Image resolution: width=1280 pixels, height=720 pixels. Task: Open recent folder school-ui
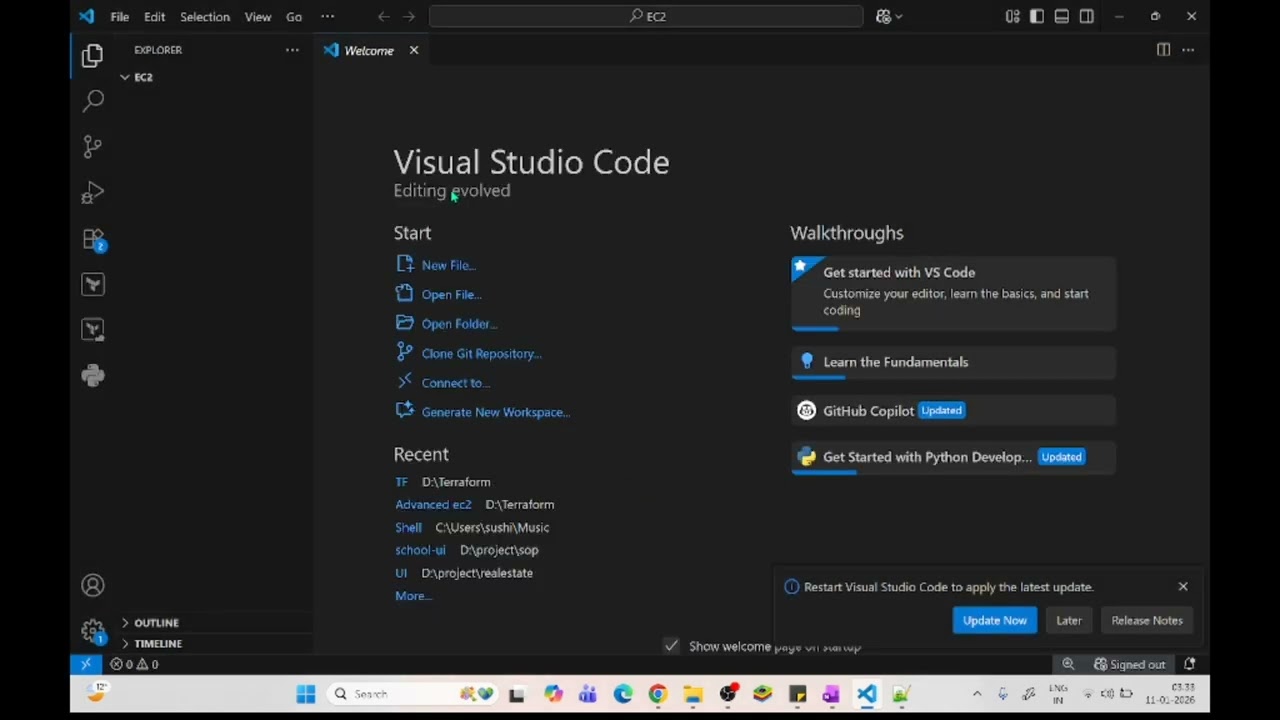point(420,550)
